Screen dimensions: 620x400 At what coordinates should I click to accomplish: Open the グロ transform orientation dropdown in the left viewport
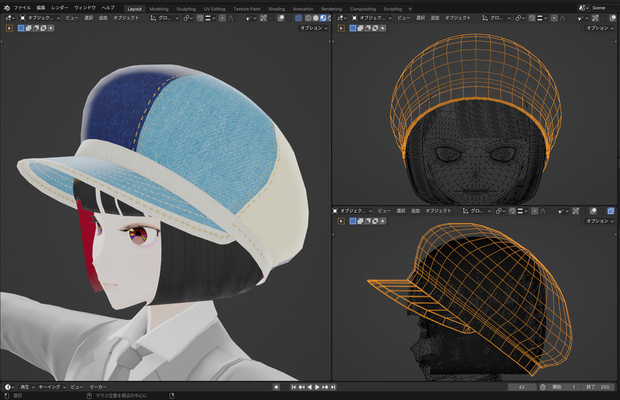(x=164, y=18)
